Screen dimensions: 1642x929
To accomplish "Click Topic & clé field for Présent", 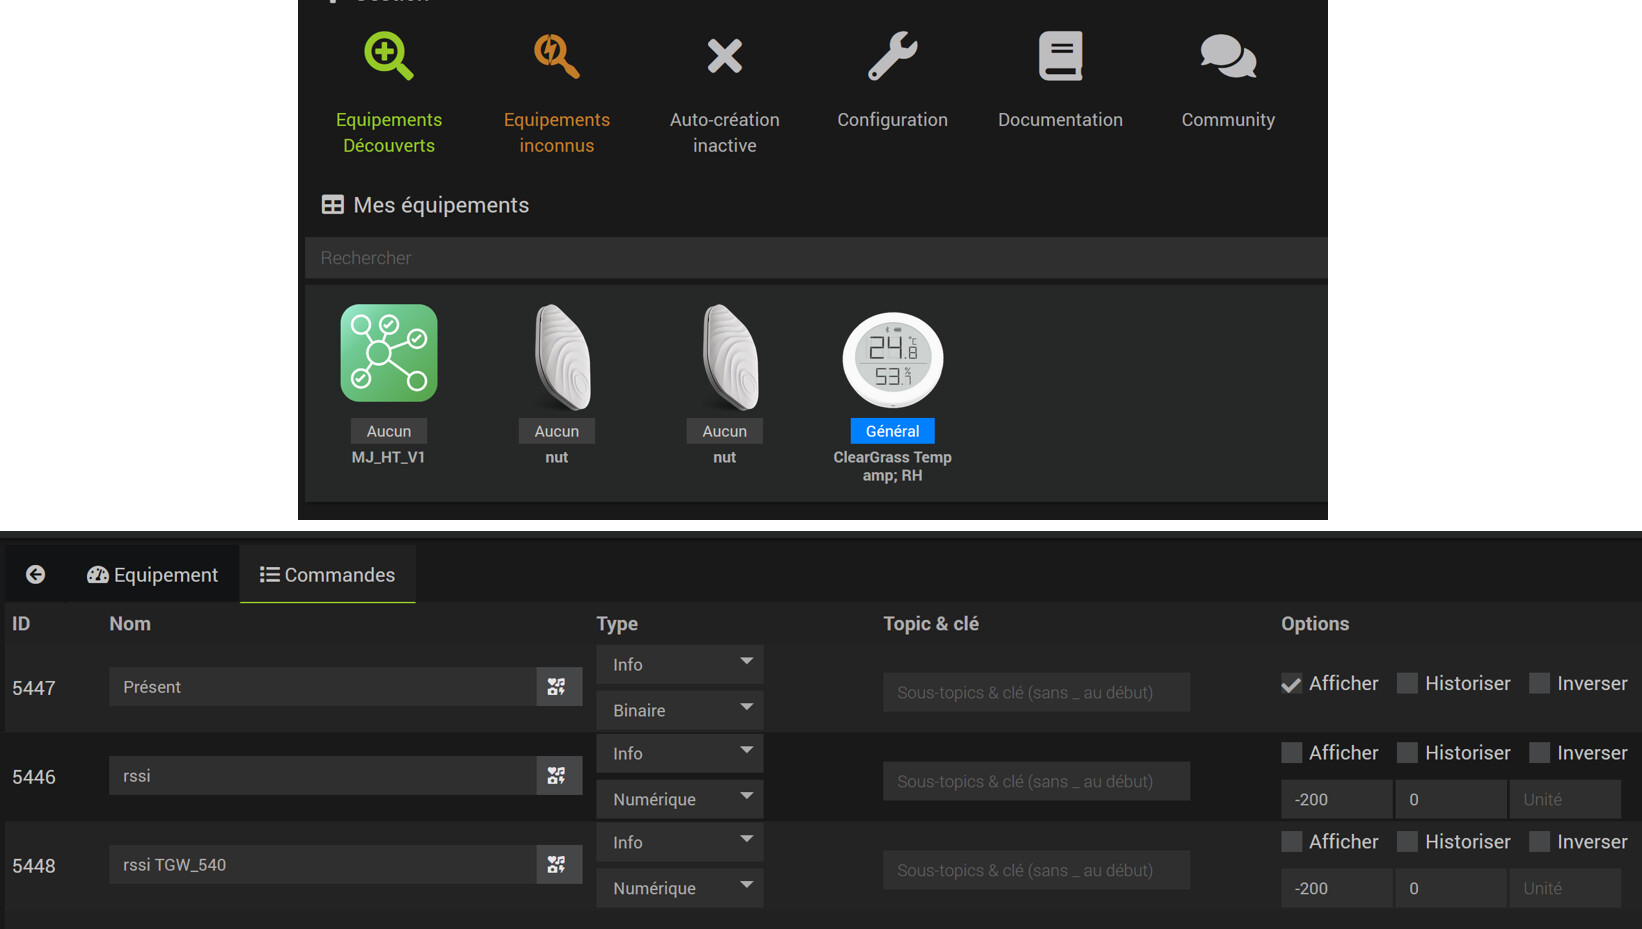I will [1036, 692].
